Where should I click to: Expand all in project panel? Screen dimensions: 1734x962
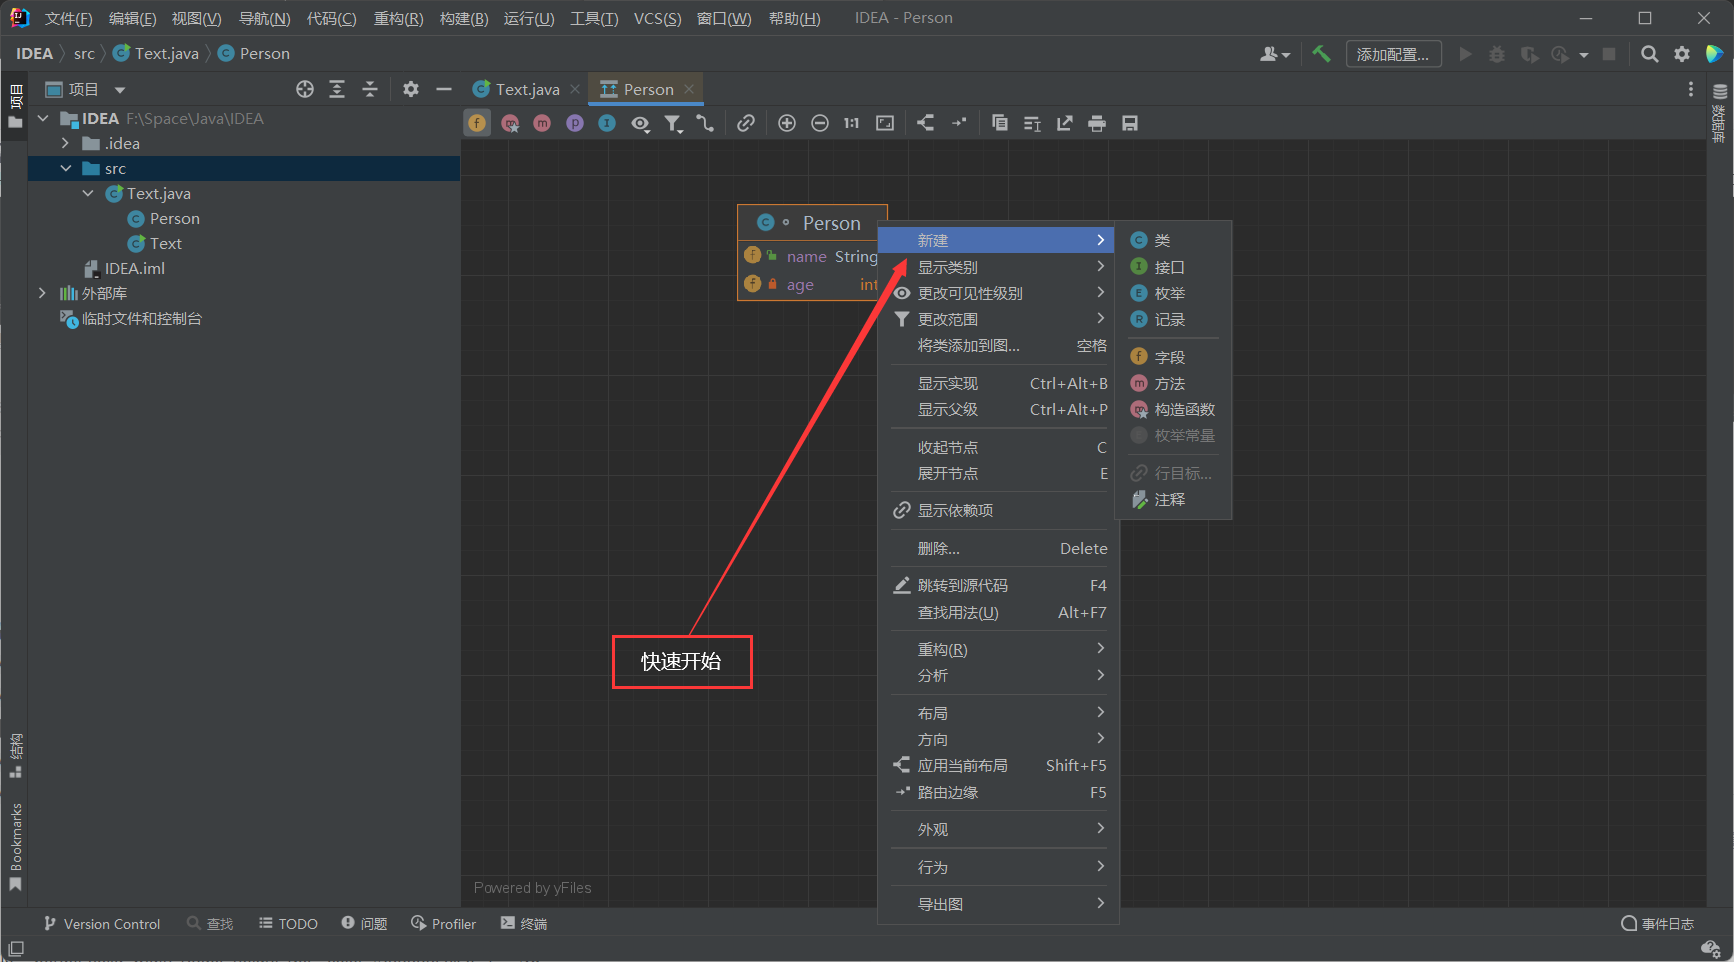(x=337, y=89)
